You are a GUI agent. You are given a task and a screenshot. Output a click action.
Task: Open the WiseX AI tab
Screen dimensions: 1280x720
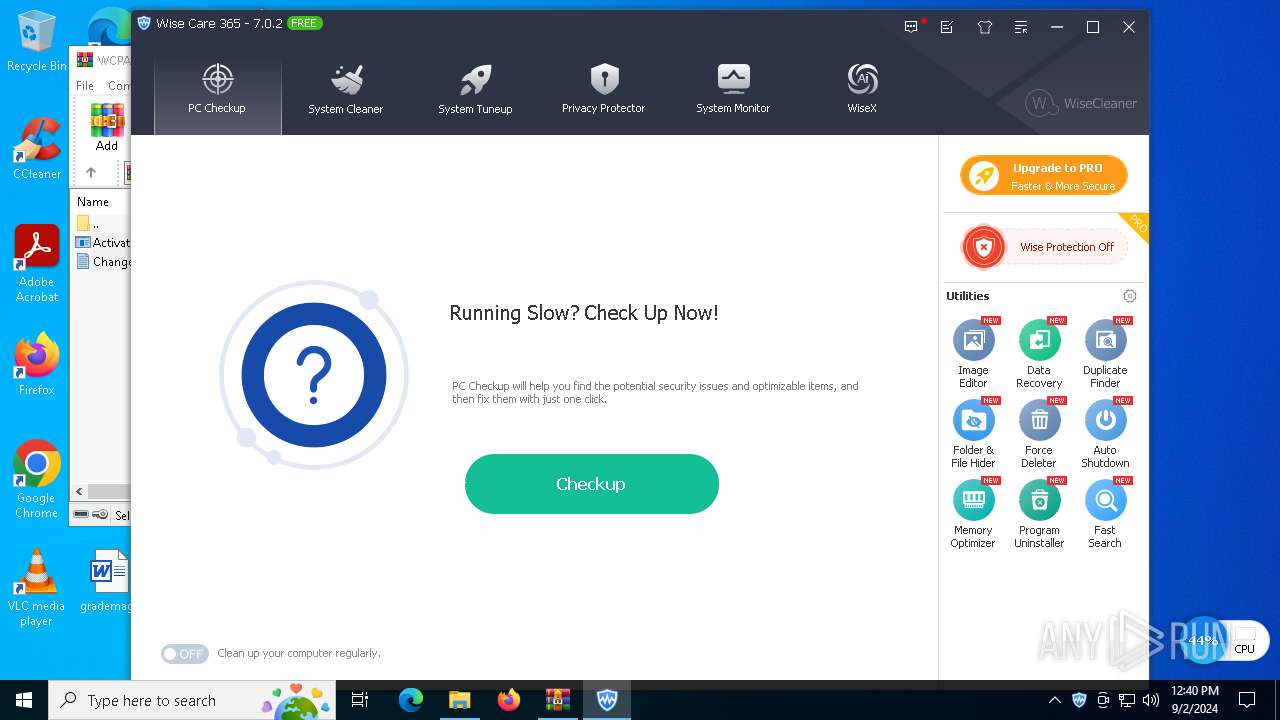(862, 90)
